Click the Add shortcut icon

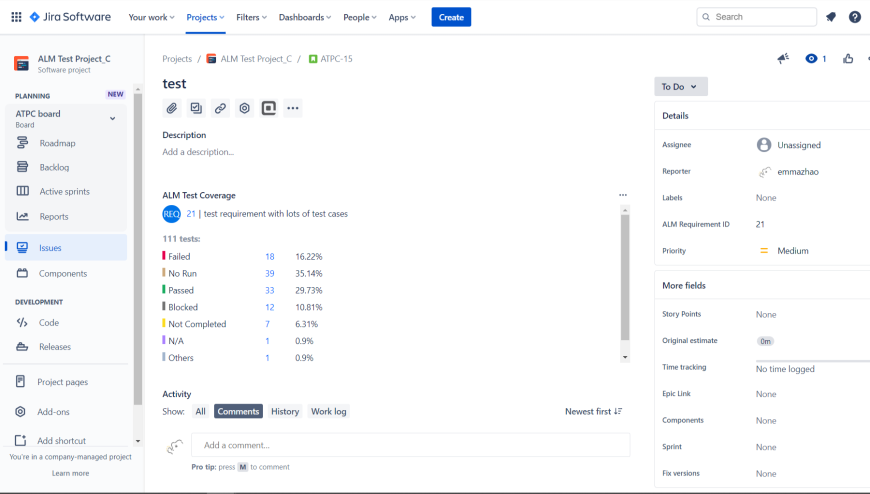click(x=21, y=441)
